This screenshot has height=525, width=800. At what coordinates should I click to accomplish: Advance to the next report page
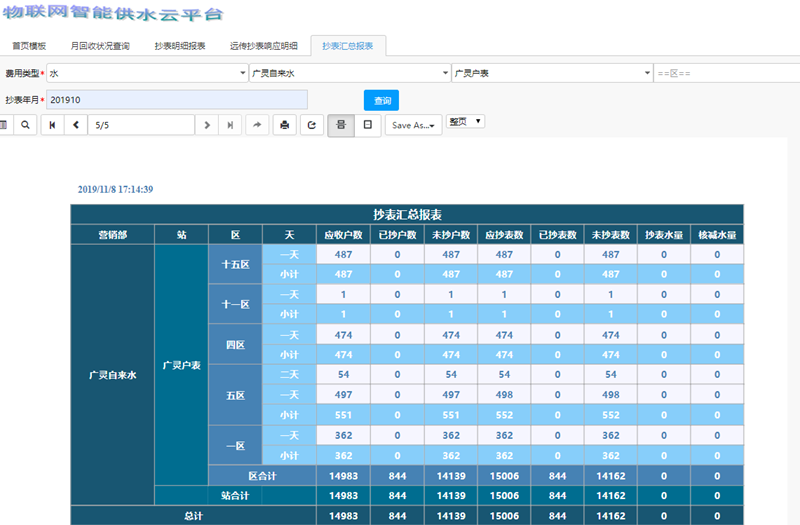[207, 125]
